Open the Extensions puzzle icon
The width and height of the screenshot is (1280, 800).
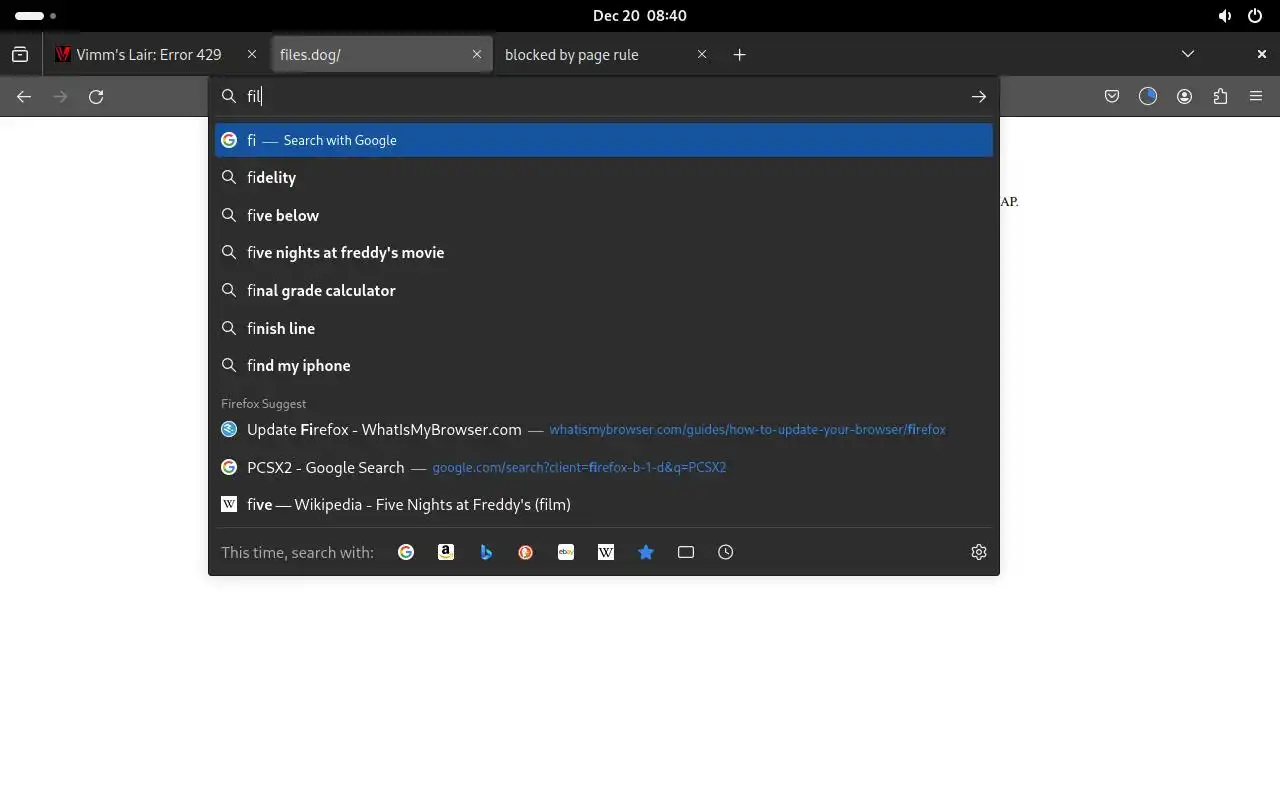[1220, 97]
